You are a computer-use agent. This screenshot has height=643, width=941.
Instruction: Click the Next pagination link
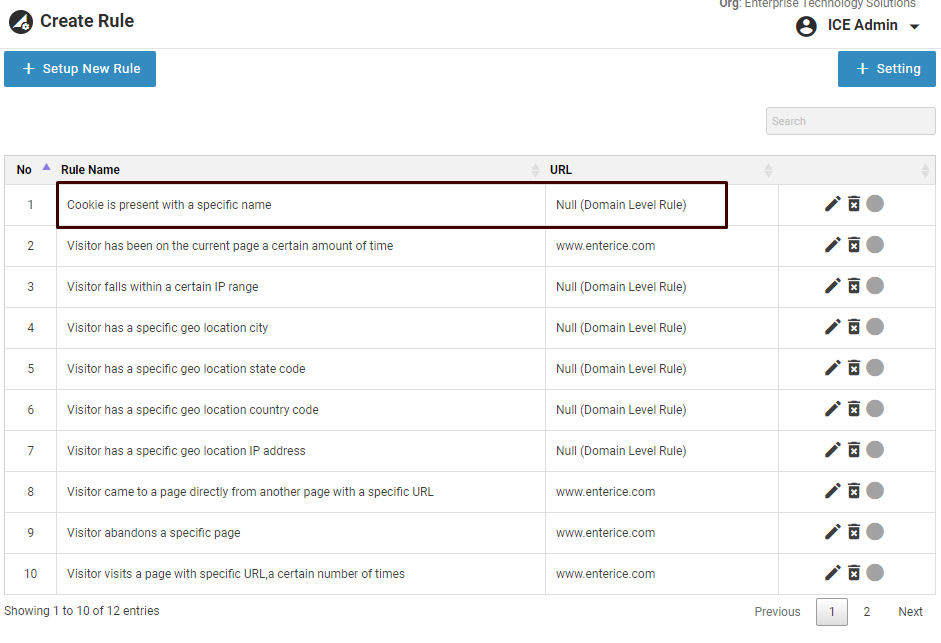[910, 612]
